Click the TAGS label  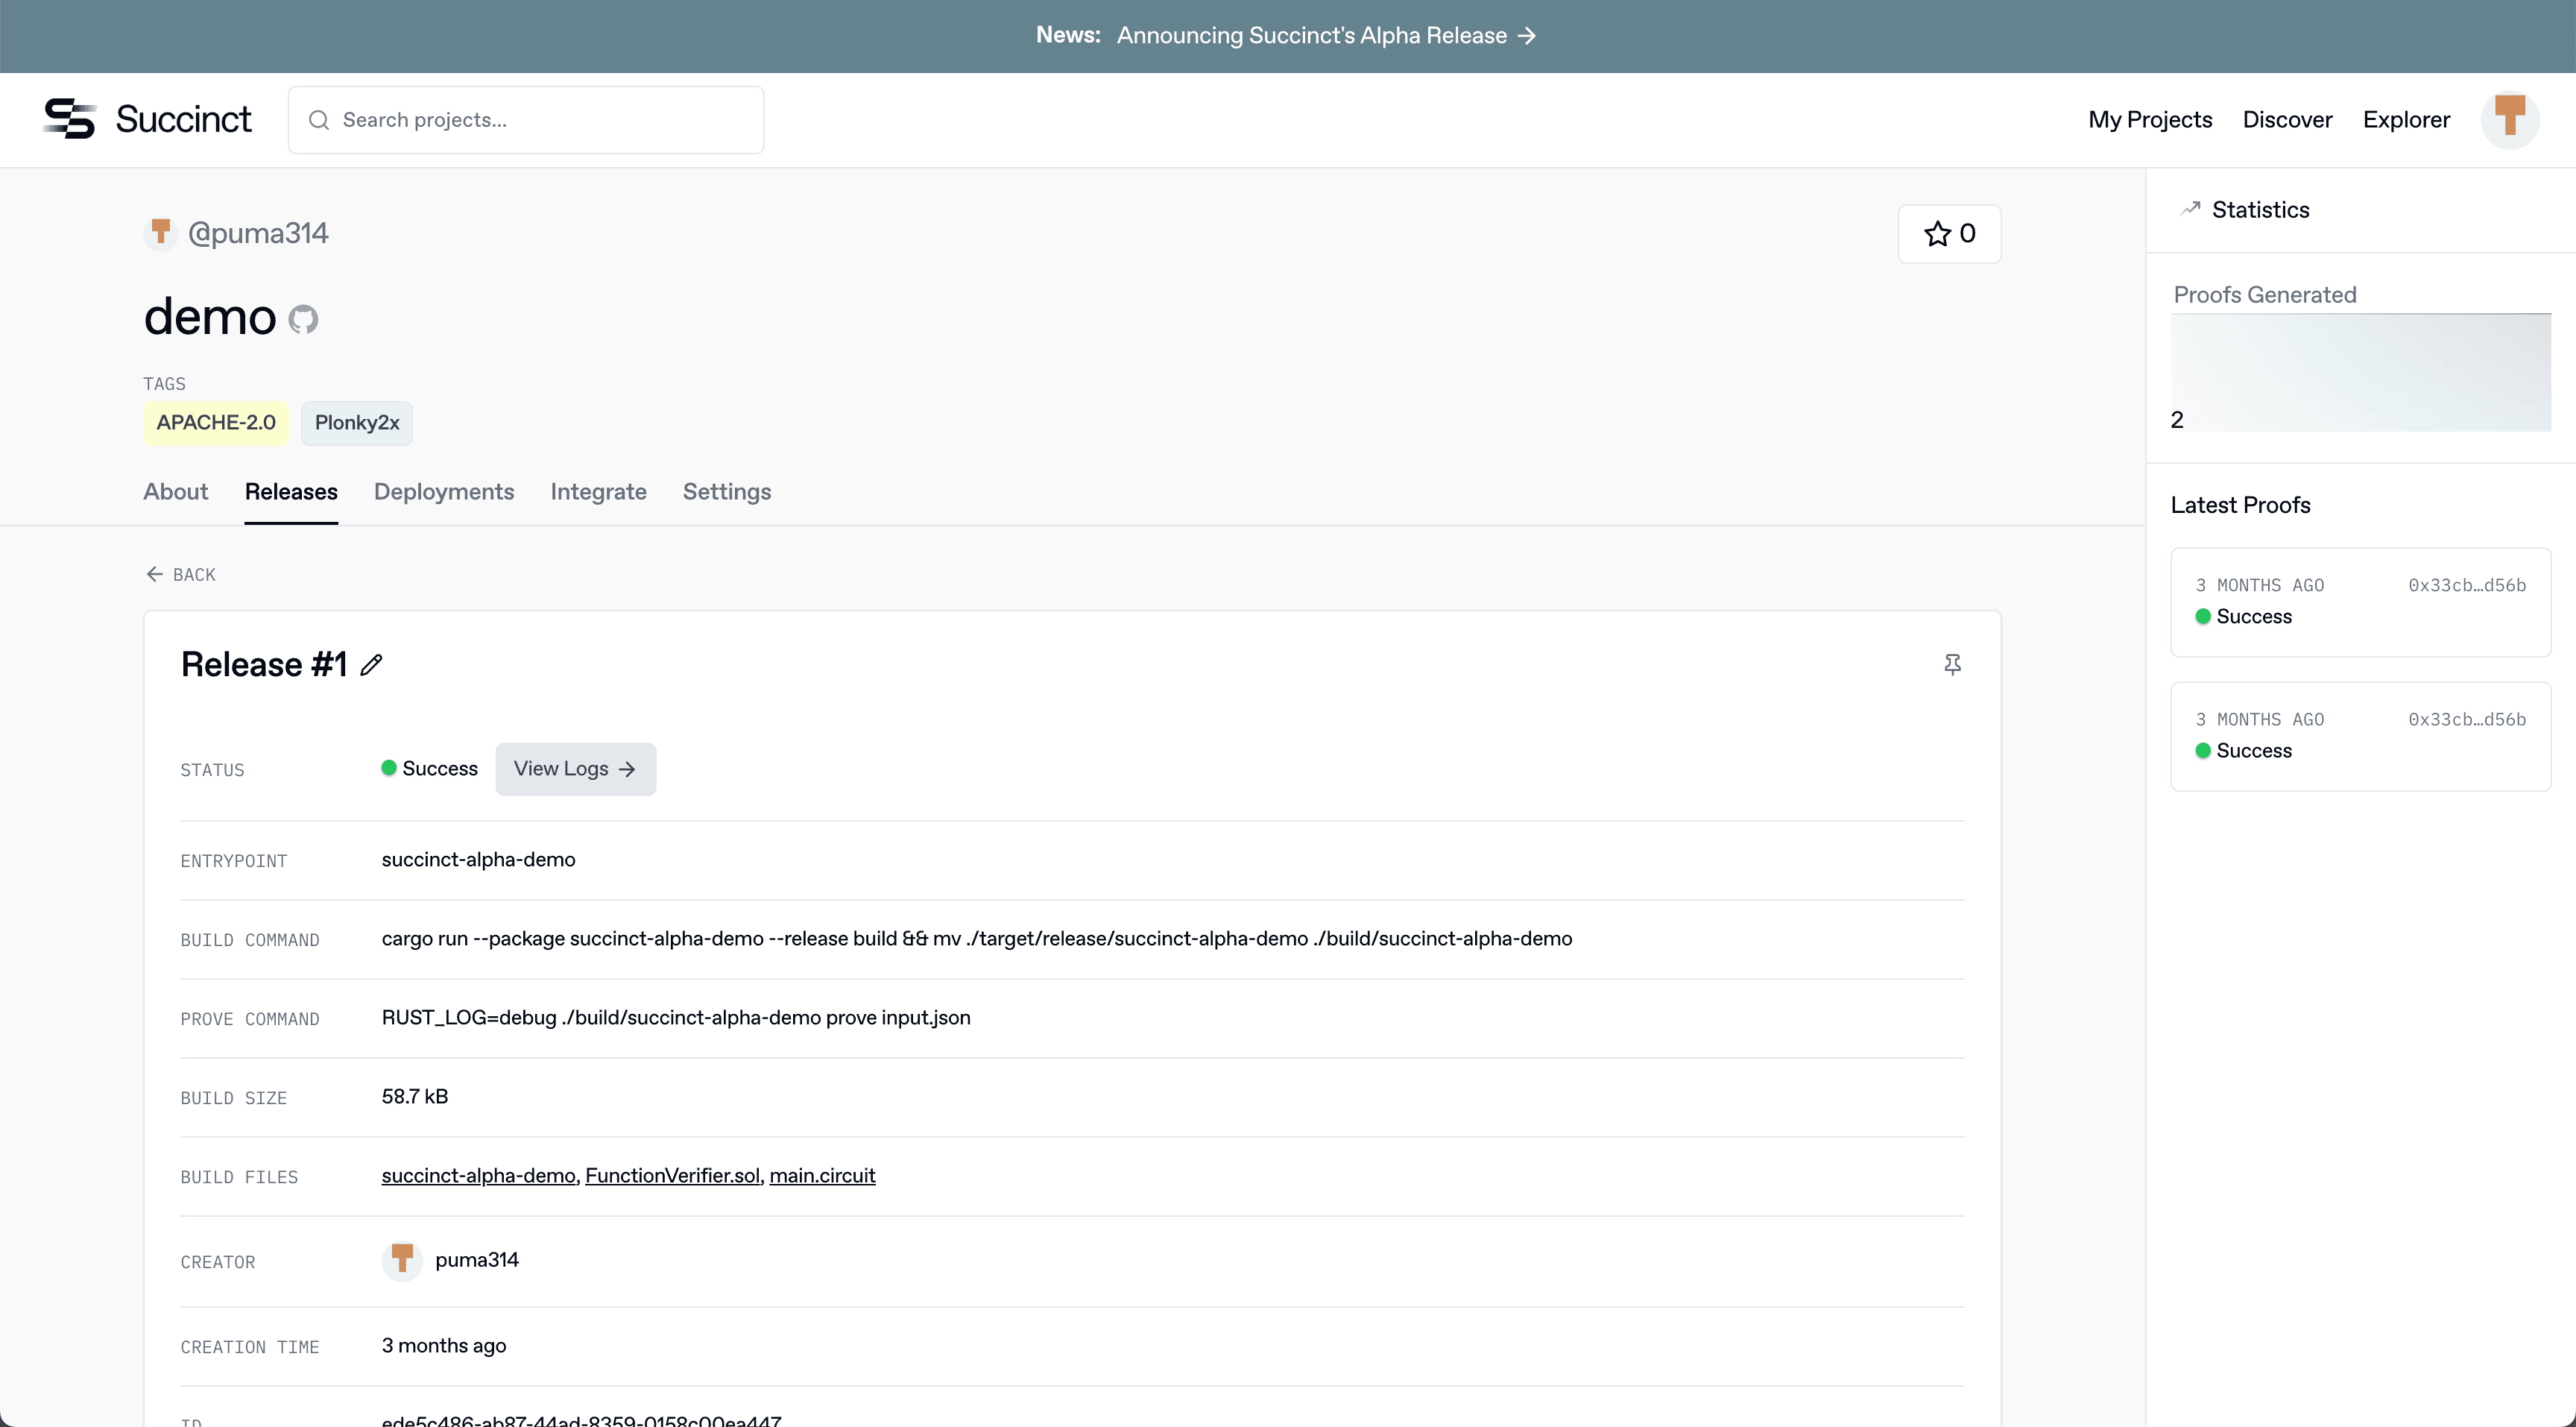[x=164, y=384]
